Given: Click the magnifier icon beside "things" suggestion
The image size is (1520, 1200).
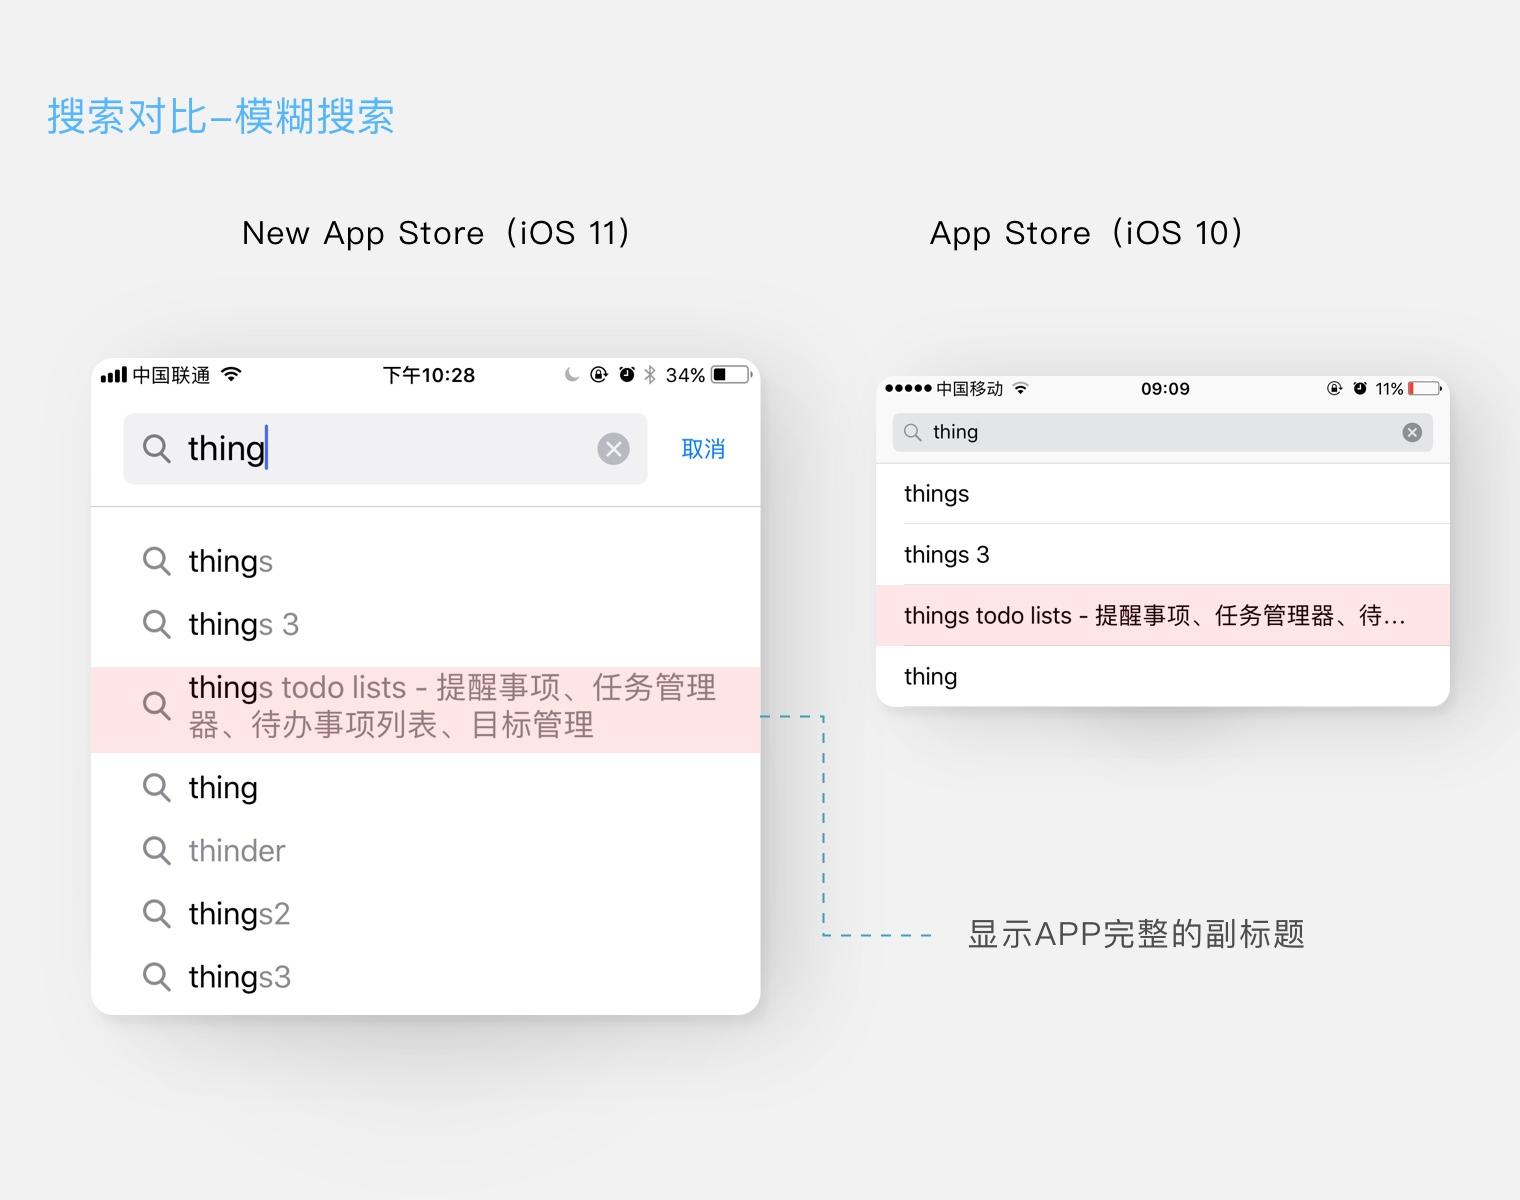Looking at the screenshot, I should click(x=157, y=561).
